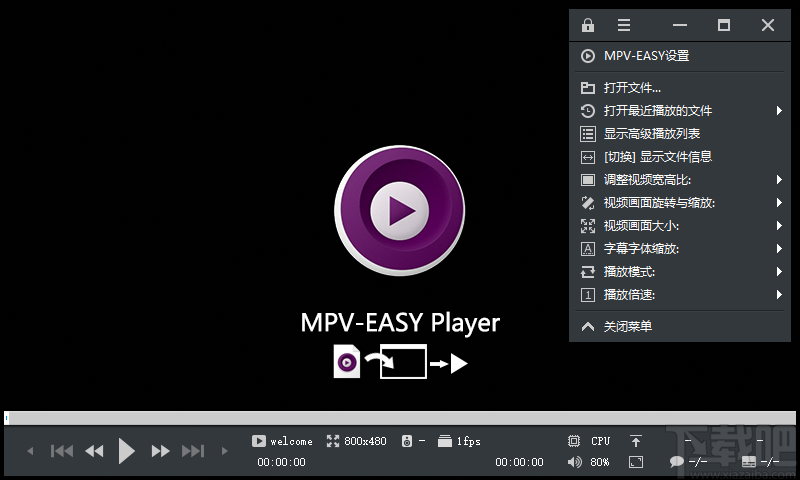Expand 视频画面旋转与缩放 submenu arrow
This screenshot has height=480, width=800.
point(779,203)
